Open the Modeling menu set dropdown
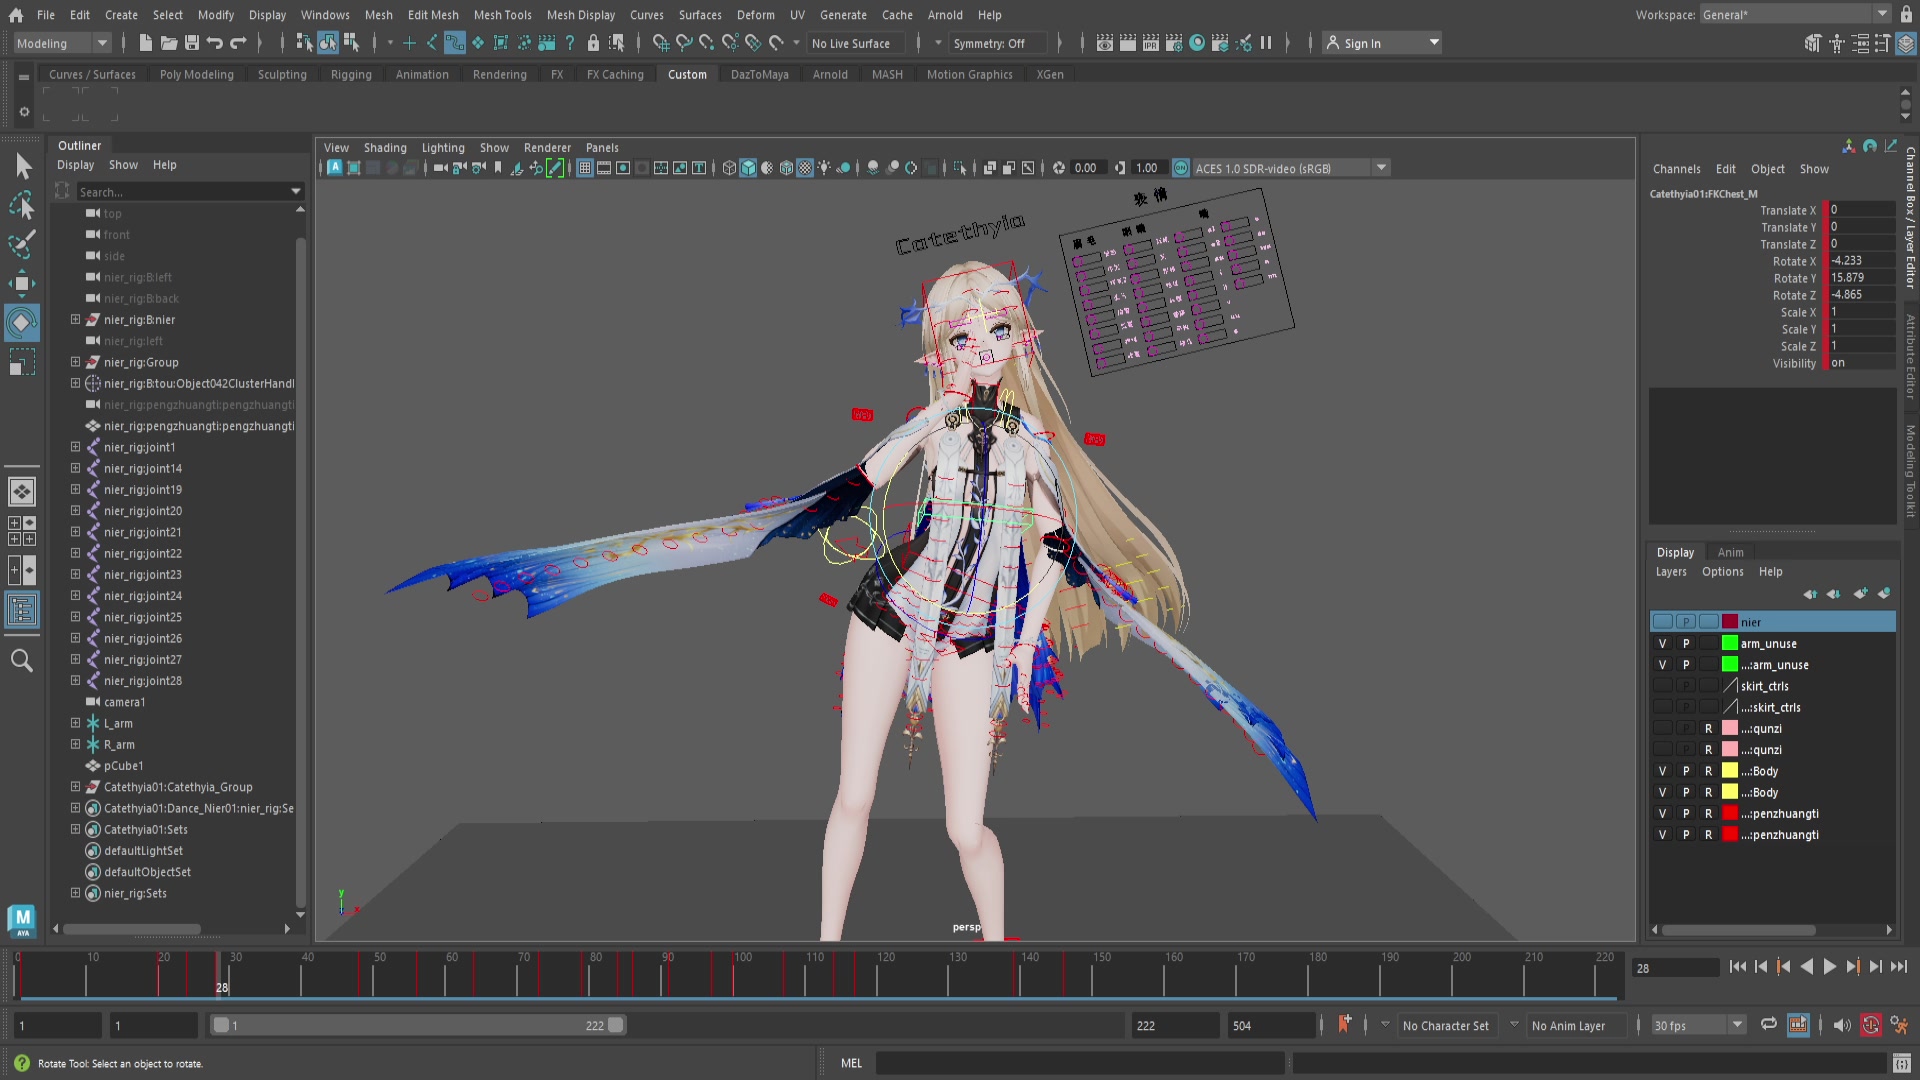The image size is (1920, 1080). point(61,43)
